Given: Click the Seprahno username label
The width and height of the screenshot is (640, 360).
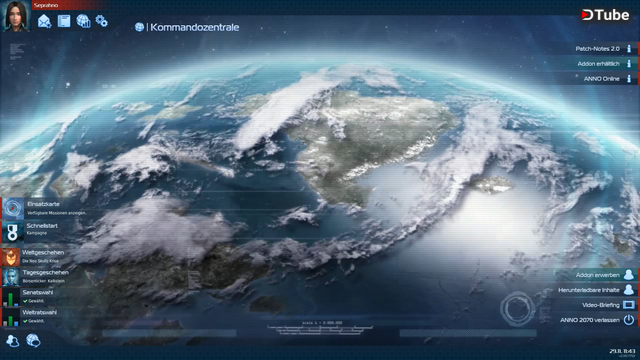Looking at the screenshot, I should [46, 5].
